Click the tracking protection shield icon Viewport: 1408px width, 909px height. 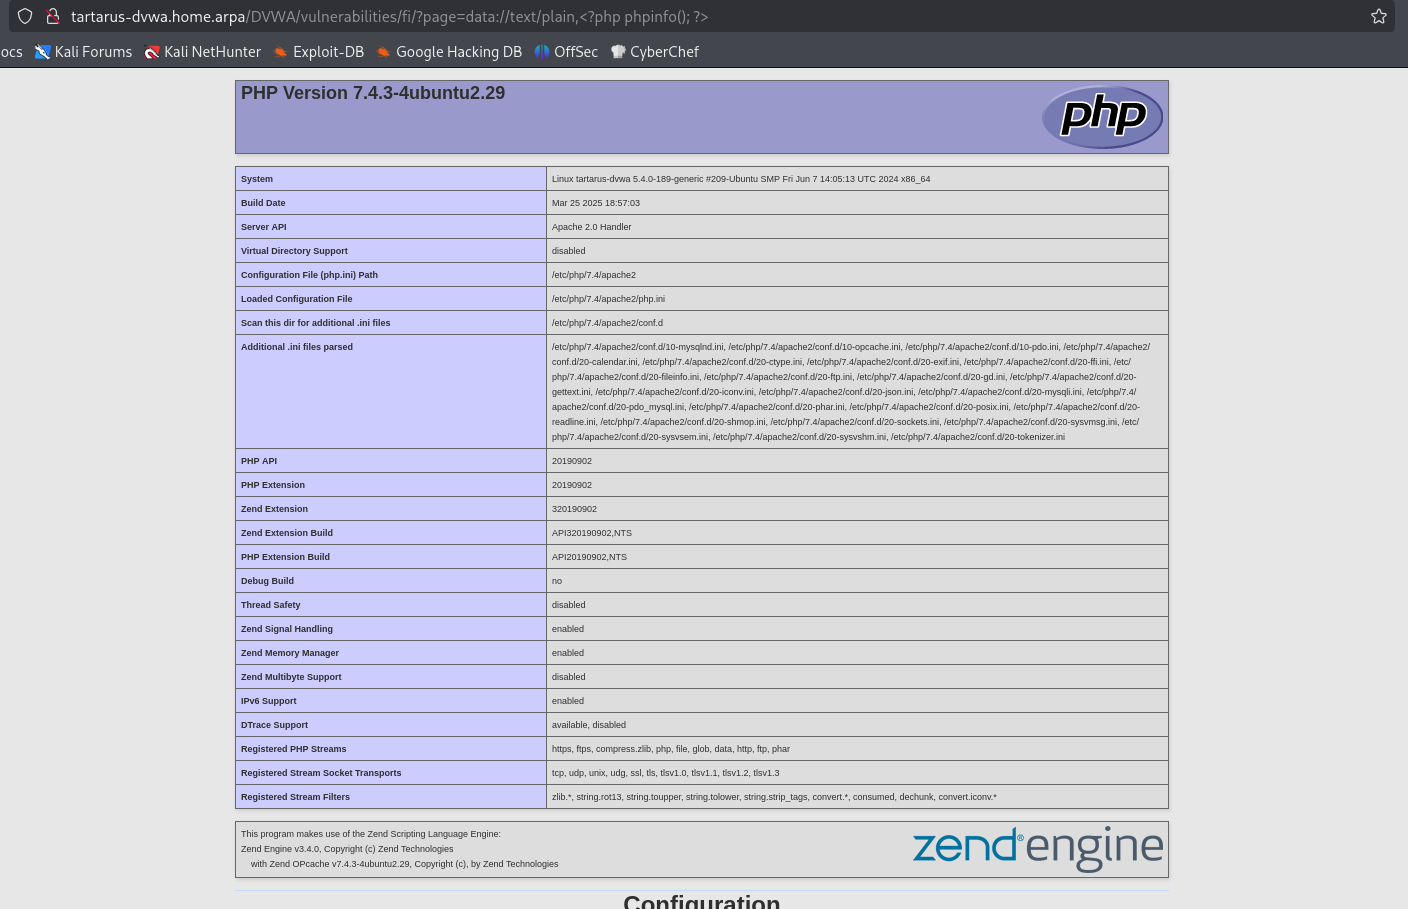click(x=25, y=16)
